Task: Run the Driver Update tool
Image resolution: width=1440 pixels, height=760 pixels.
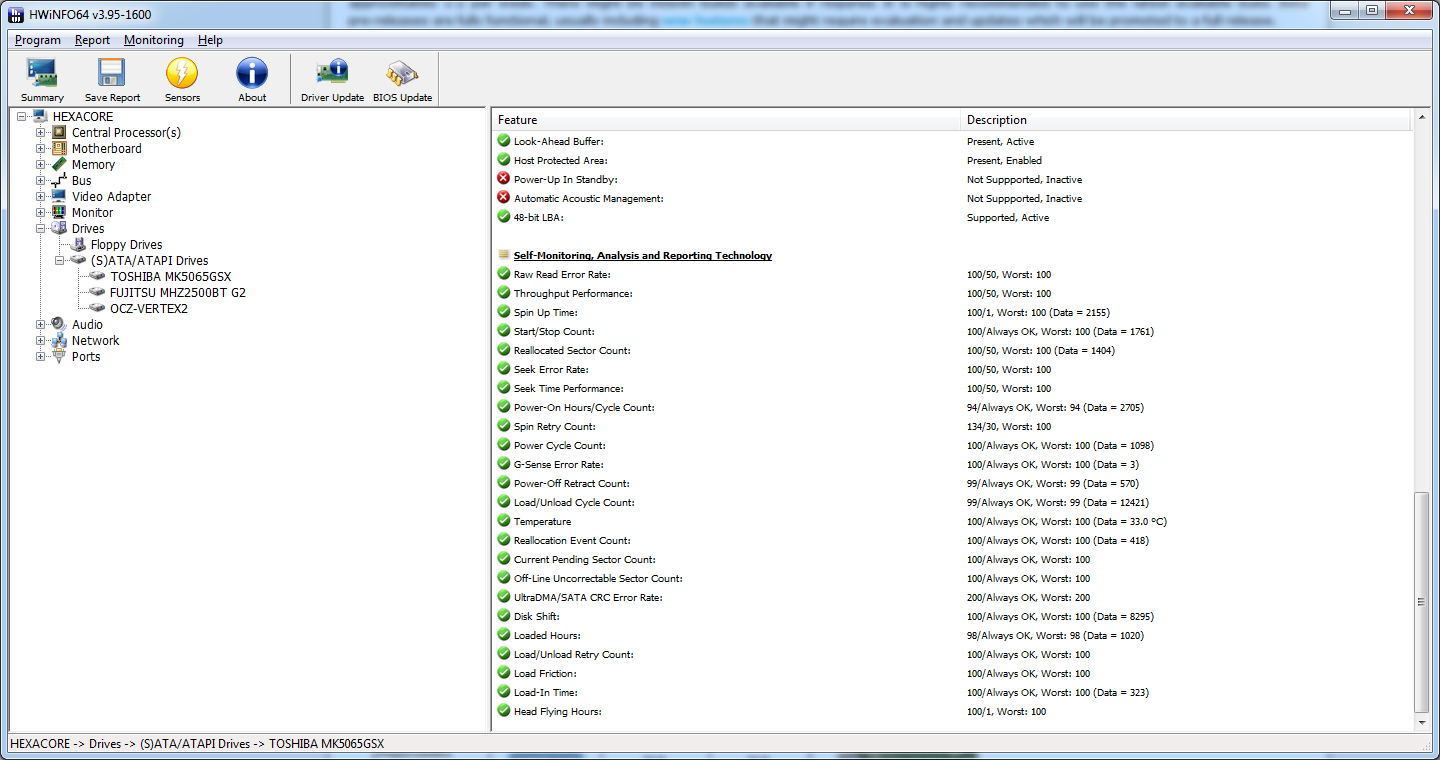Action: [332, 72]
